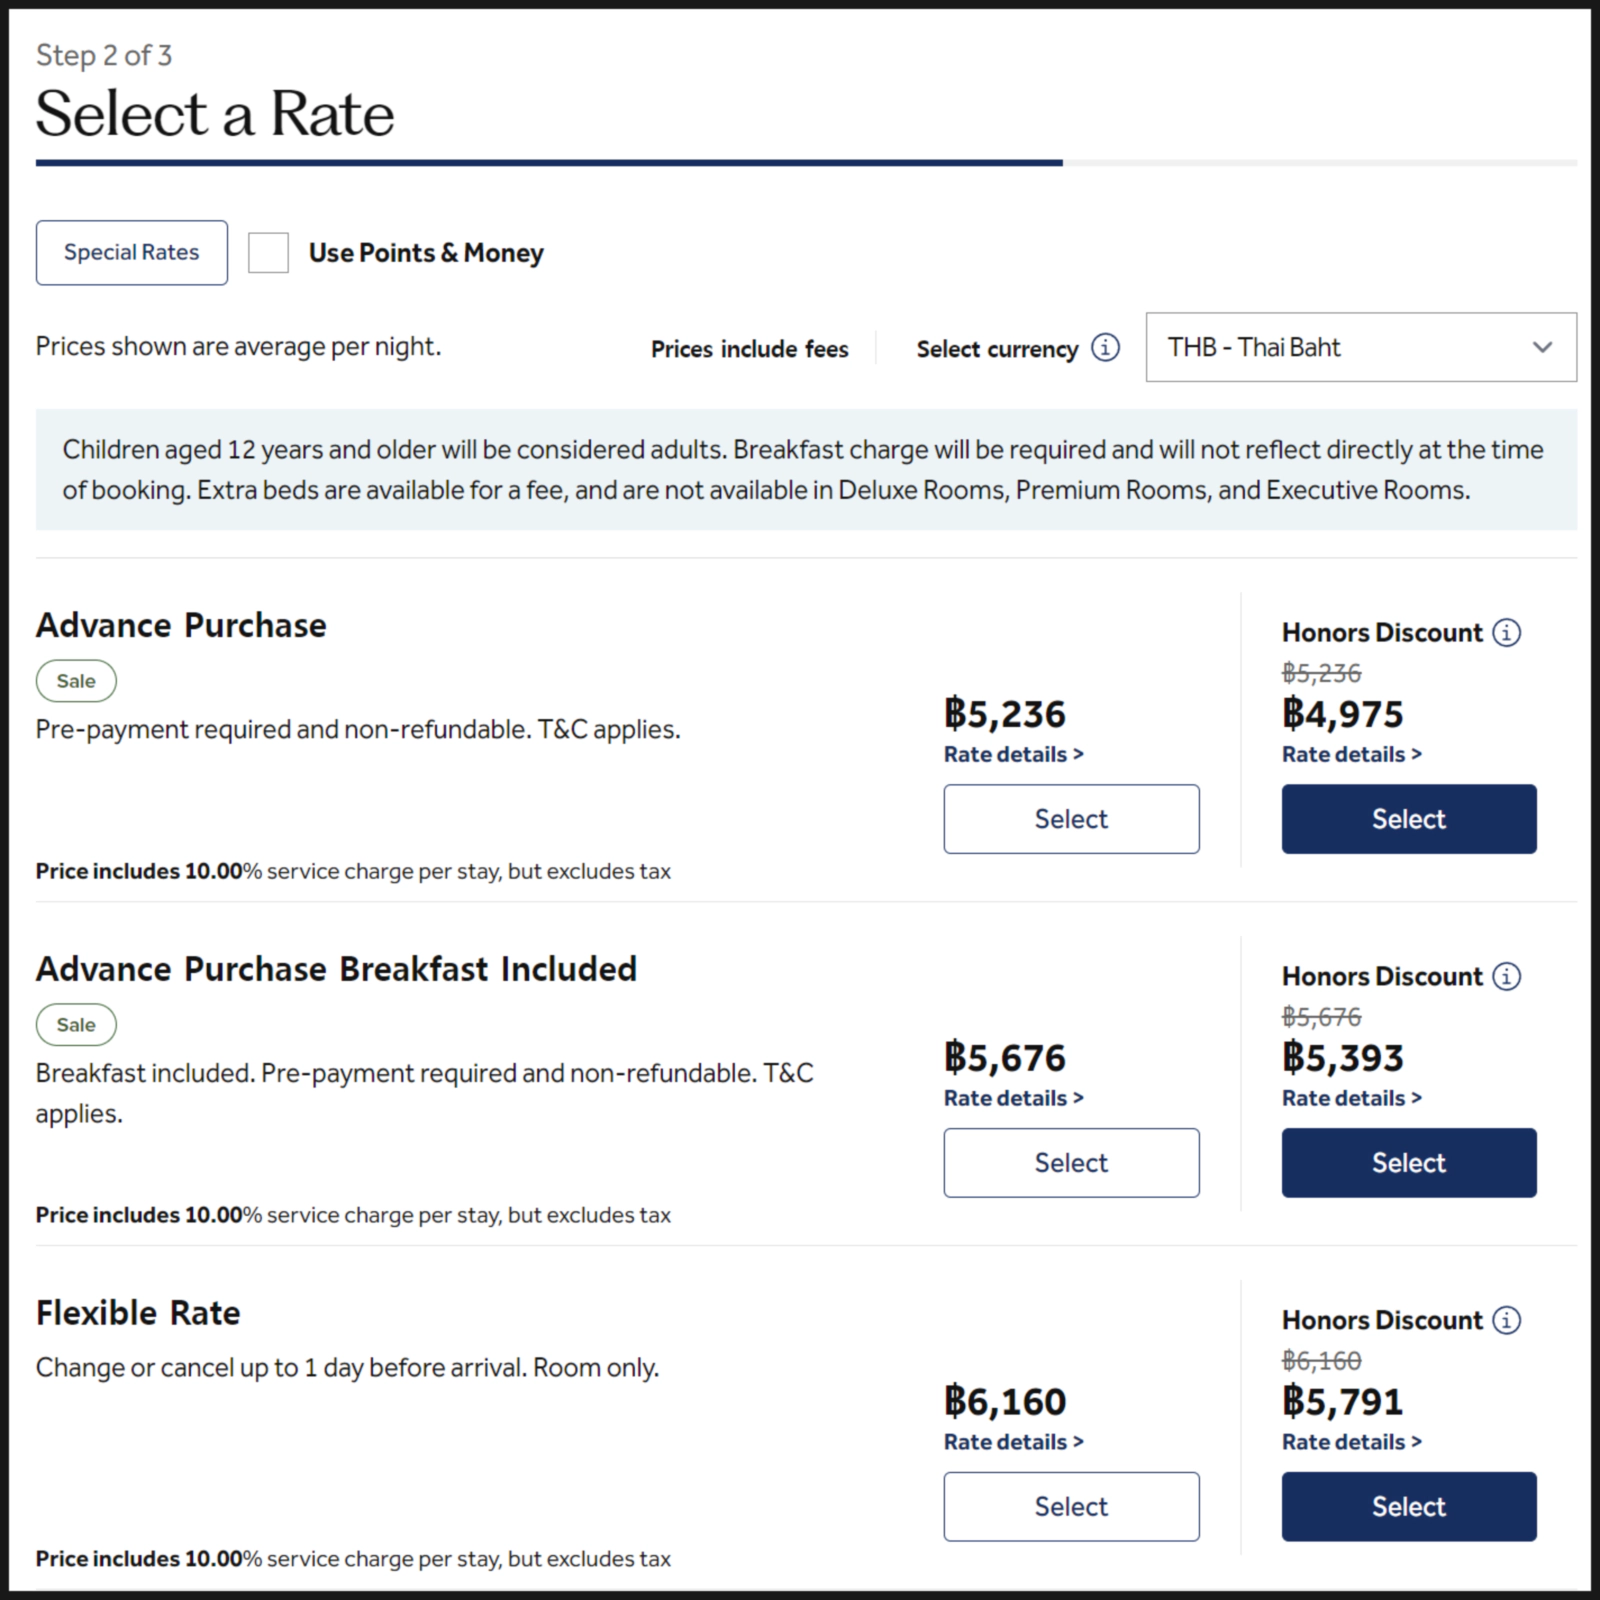Click info icon beside Flexible Rate Honors Discount

(1506, 1321)
